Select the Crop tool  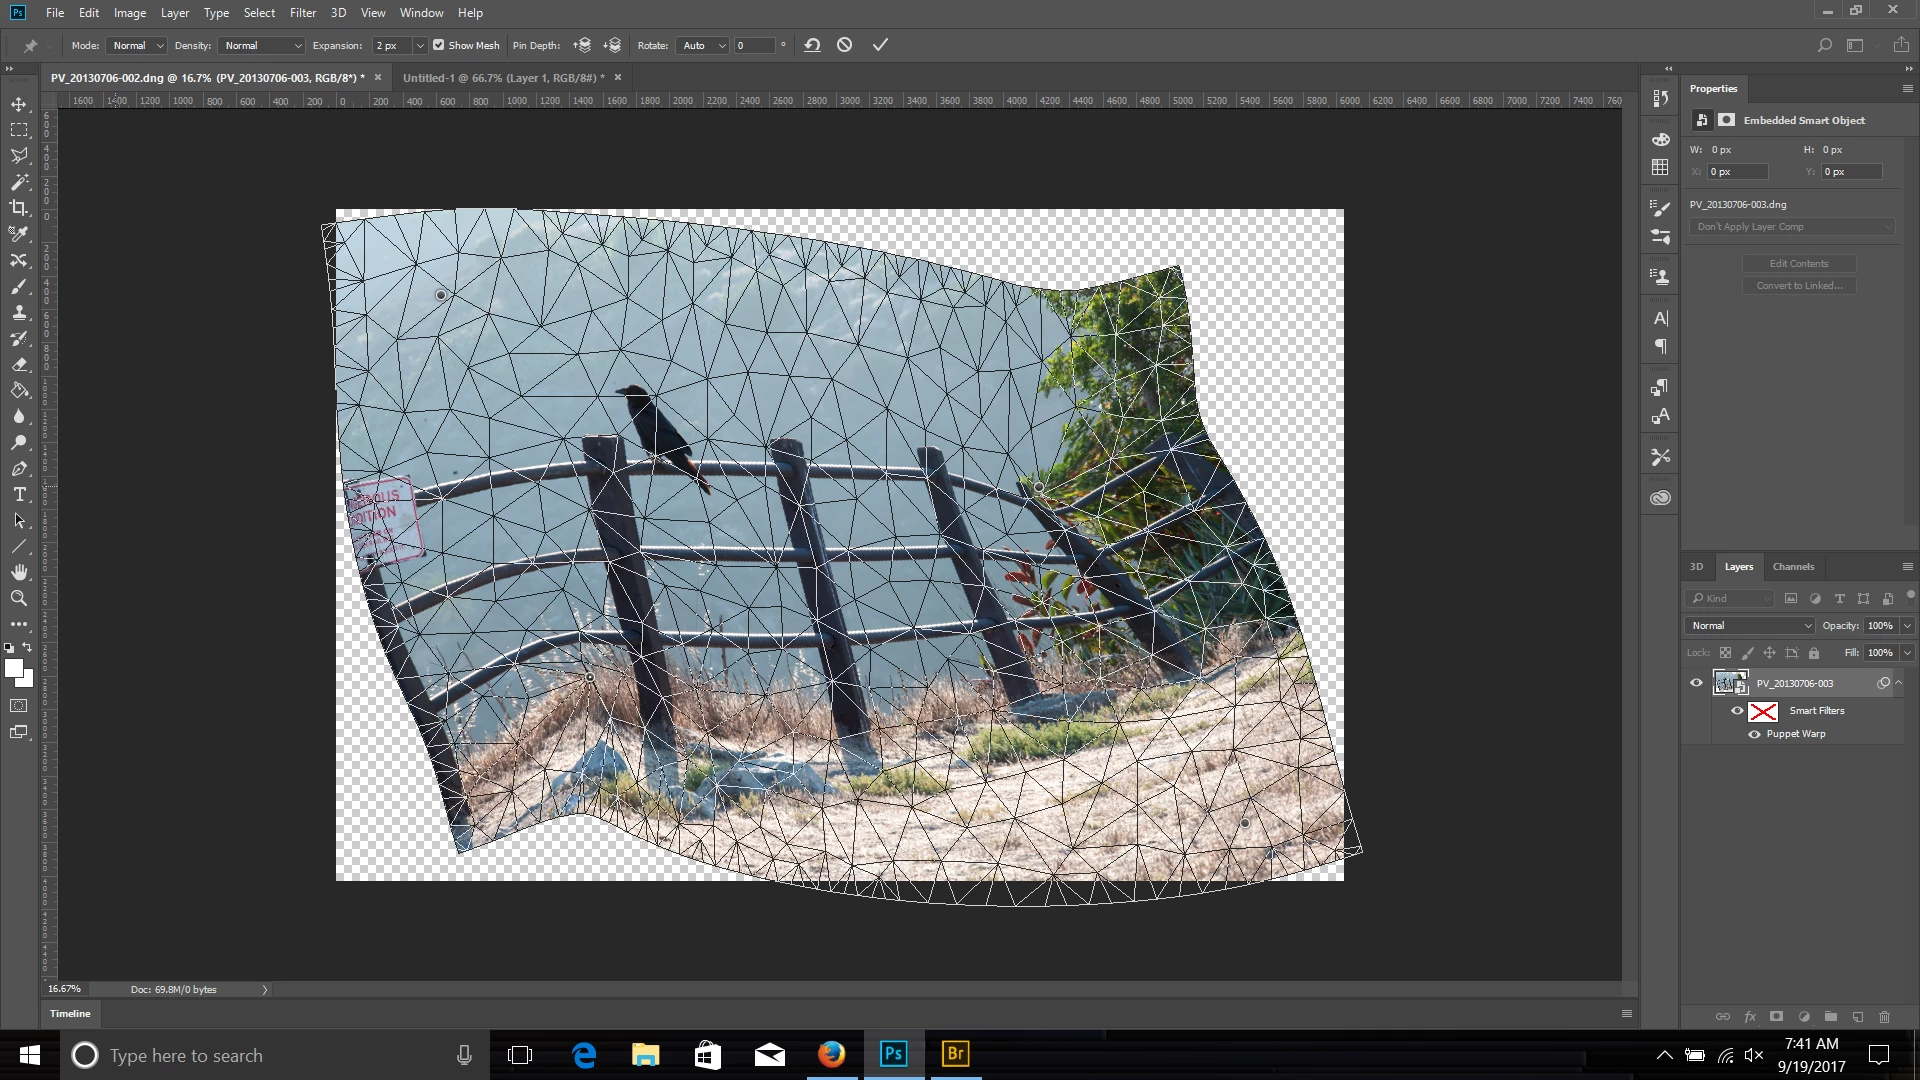coord(19,208)
